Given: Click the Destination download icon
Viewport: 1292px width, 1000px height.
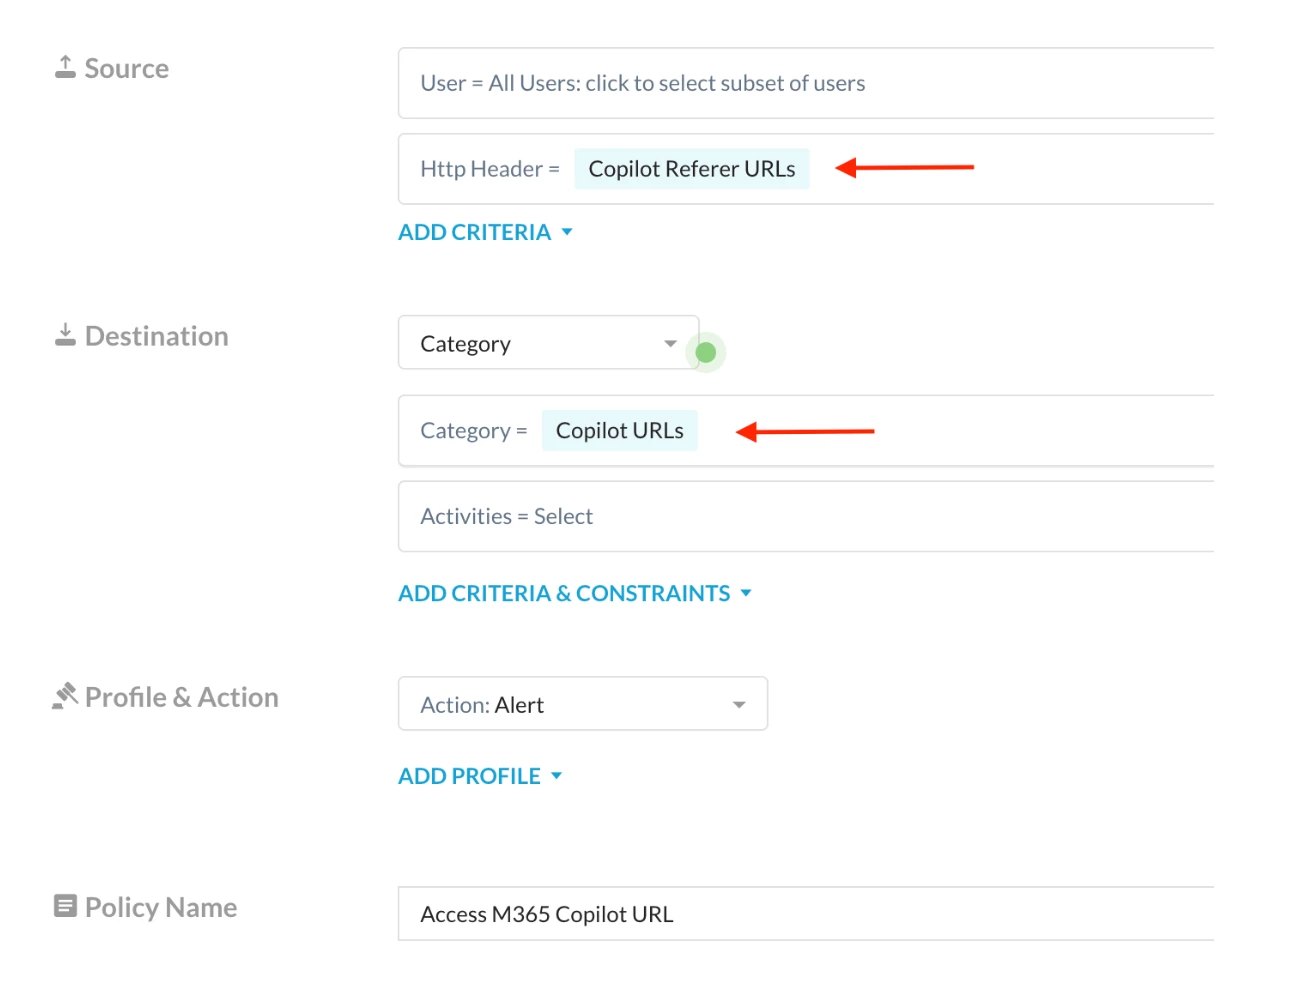Looking at the screenshot, I should coord(65,335).
